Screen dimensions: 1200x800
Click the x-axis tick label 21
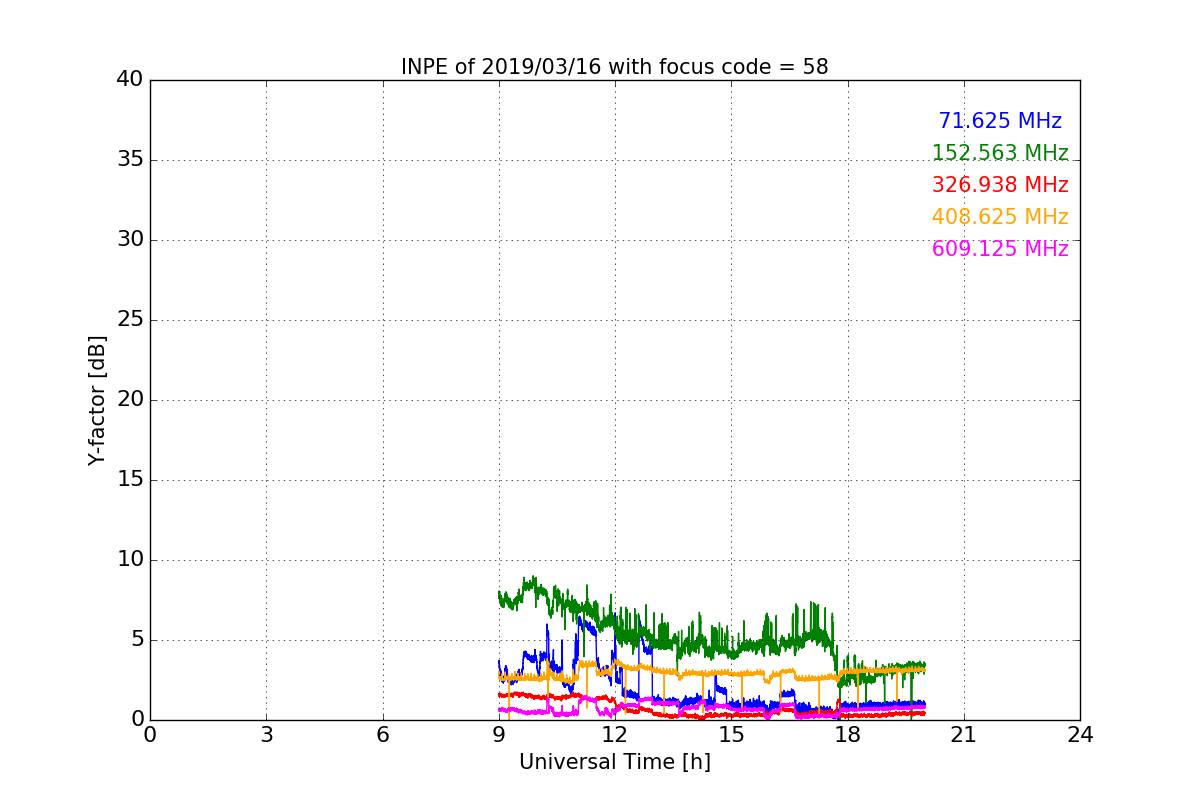pos(964,735)
